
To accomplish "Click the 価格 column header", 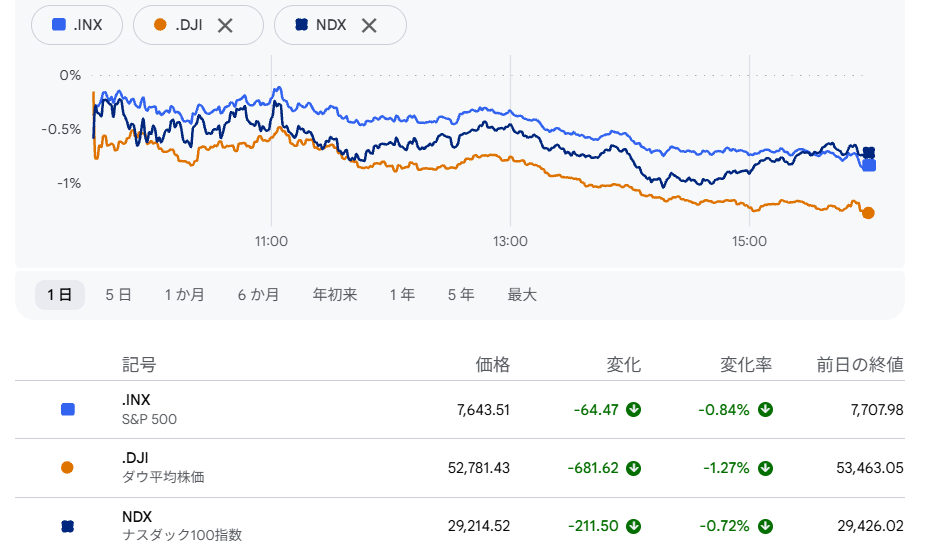I will [493, 365].
